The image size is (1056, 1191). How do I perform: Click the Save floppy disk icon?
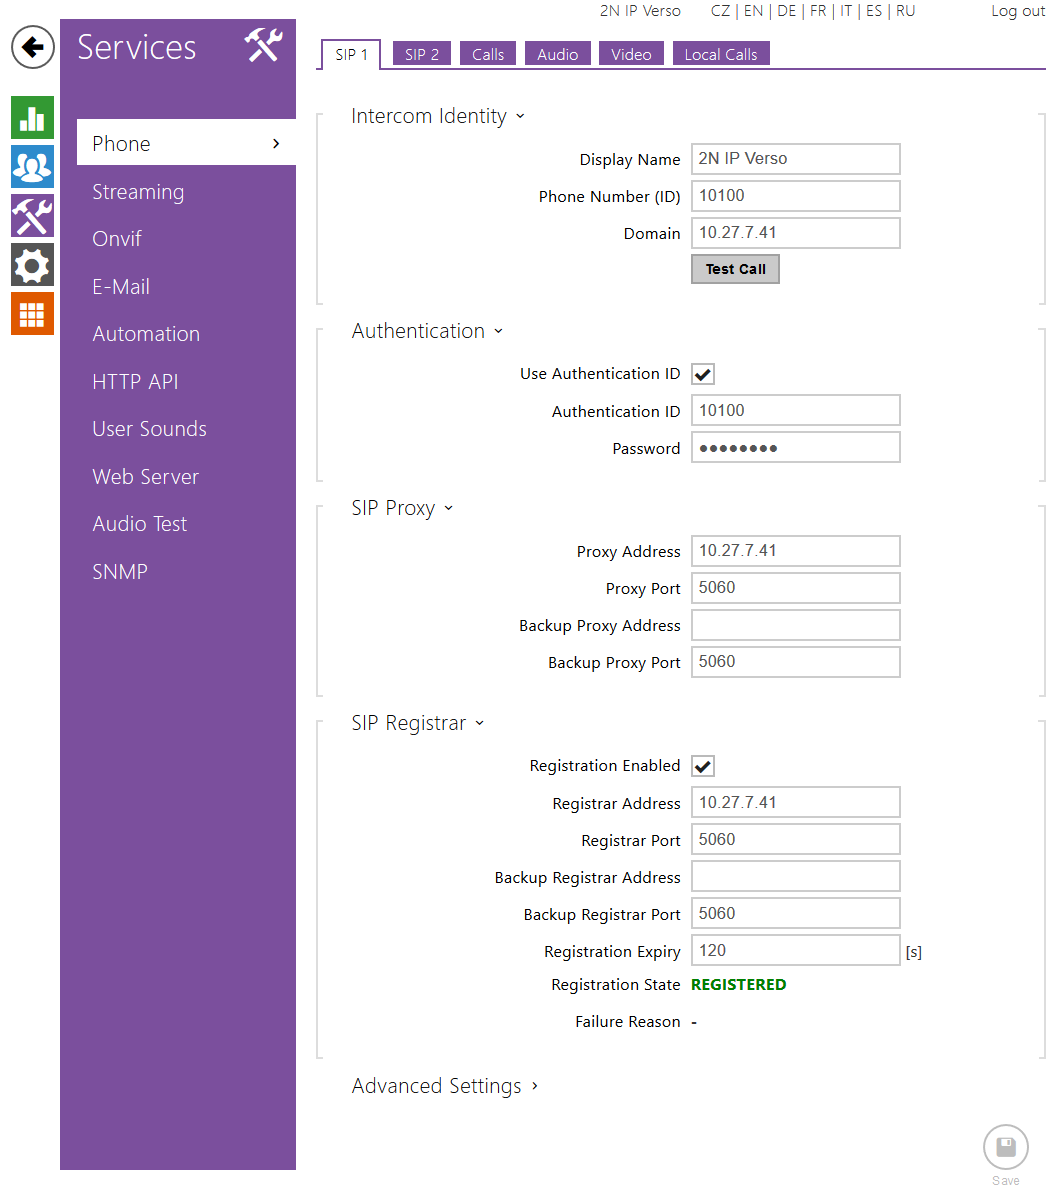click(1005, 1147)
